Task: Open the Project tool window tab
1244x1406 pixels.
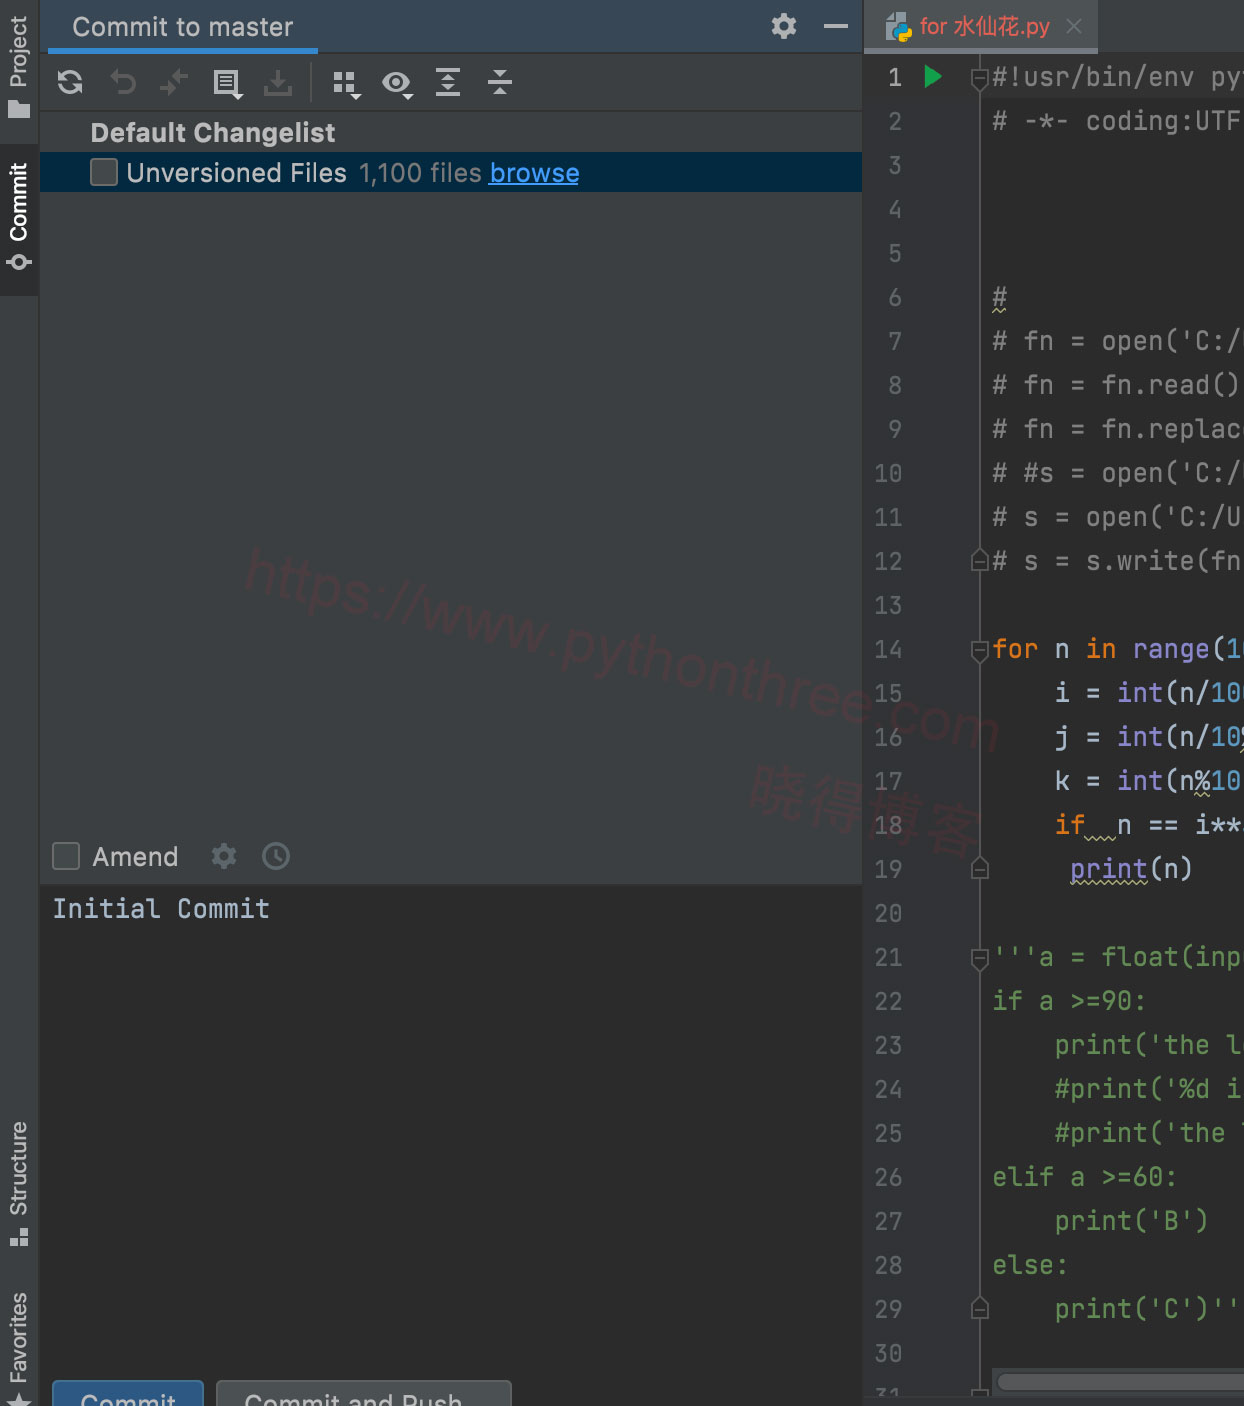Action: pyautogui.click(x=19, y=66)
